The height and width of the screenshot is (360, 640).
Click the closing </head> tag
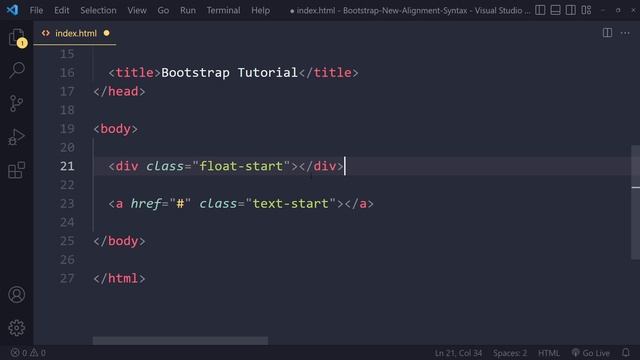pyautogui.click(x=119, y=91)
